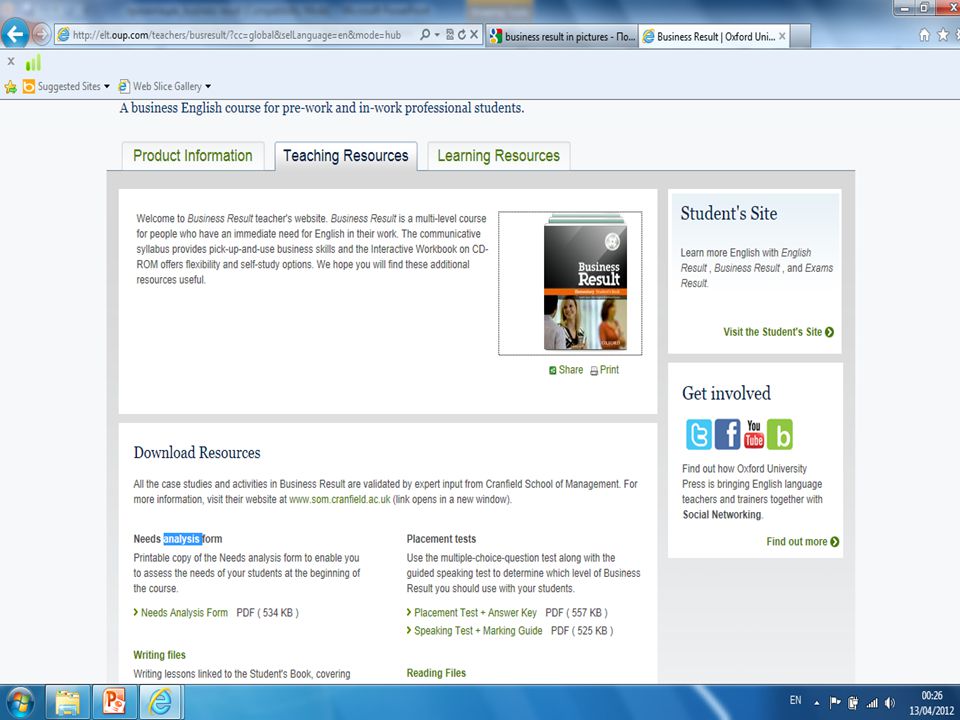Click the 'Student's Site' heading
The height and width of the screenshot is (720, 960).
point(729,213)
